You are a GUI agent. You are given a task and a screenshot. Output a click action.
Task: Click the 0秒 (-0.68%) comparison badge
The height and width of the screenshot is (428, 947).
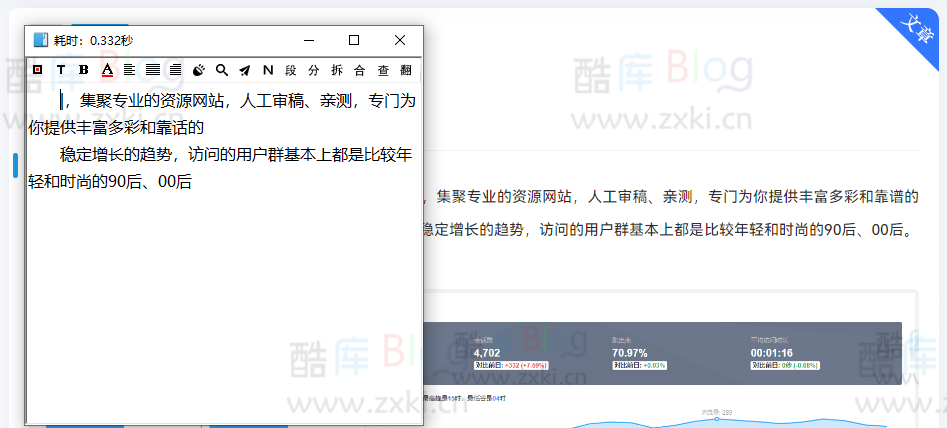(x=785, y=365)
